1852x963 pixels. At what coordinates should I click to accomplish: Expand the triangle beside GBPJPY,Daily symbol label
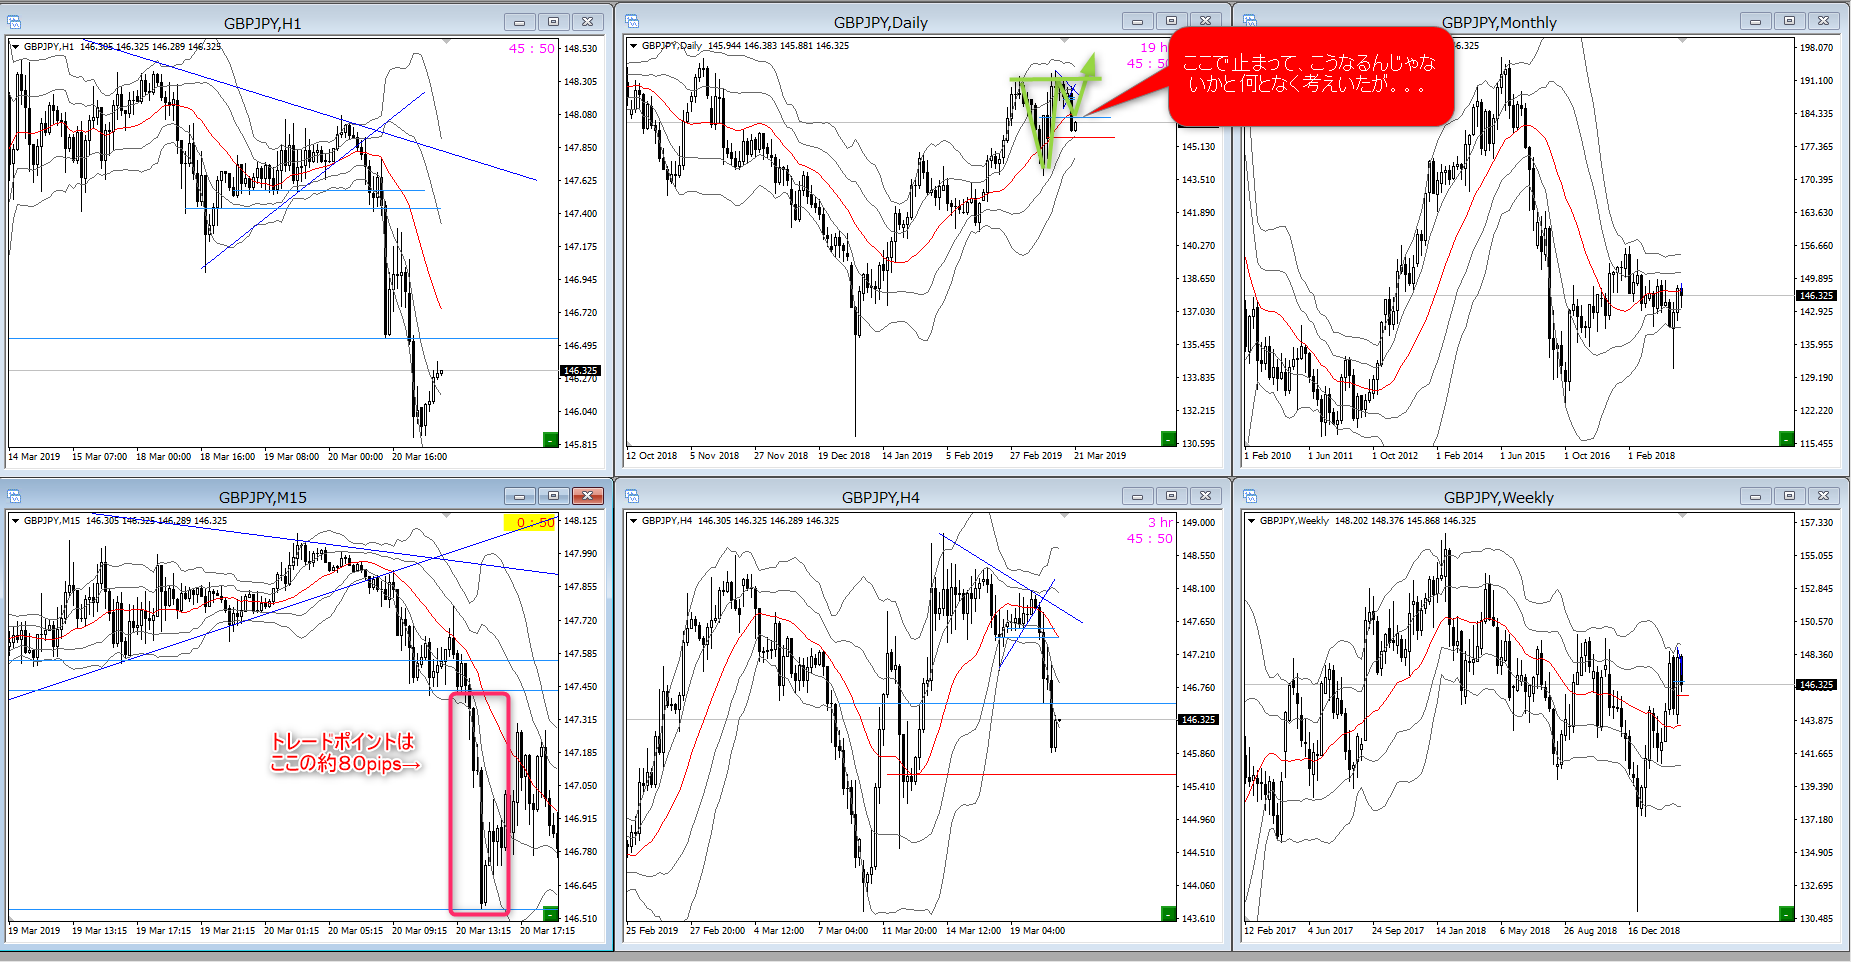633,46
